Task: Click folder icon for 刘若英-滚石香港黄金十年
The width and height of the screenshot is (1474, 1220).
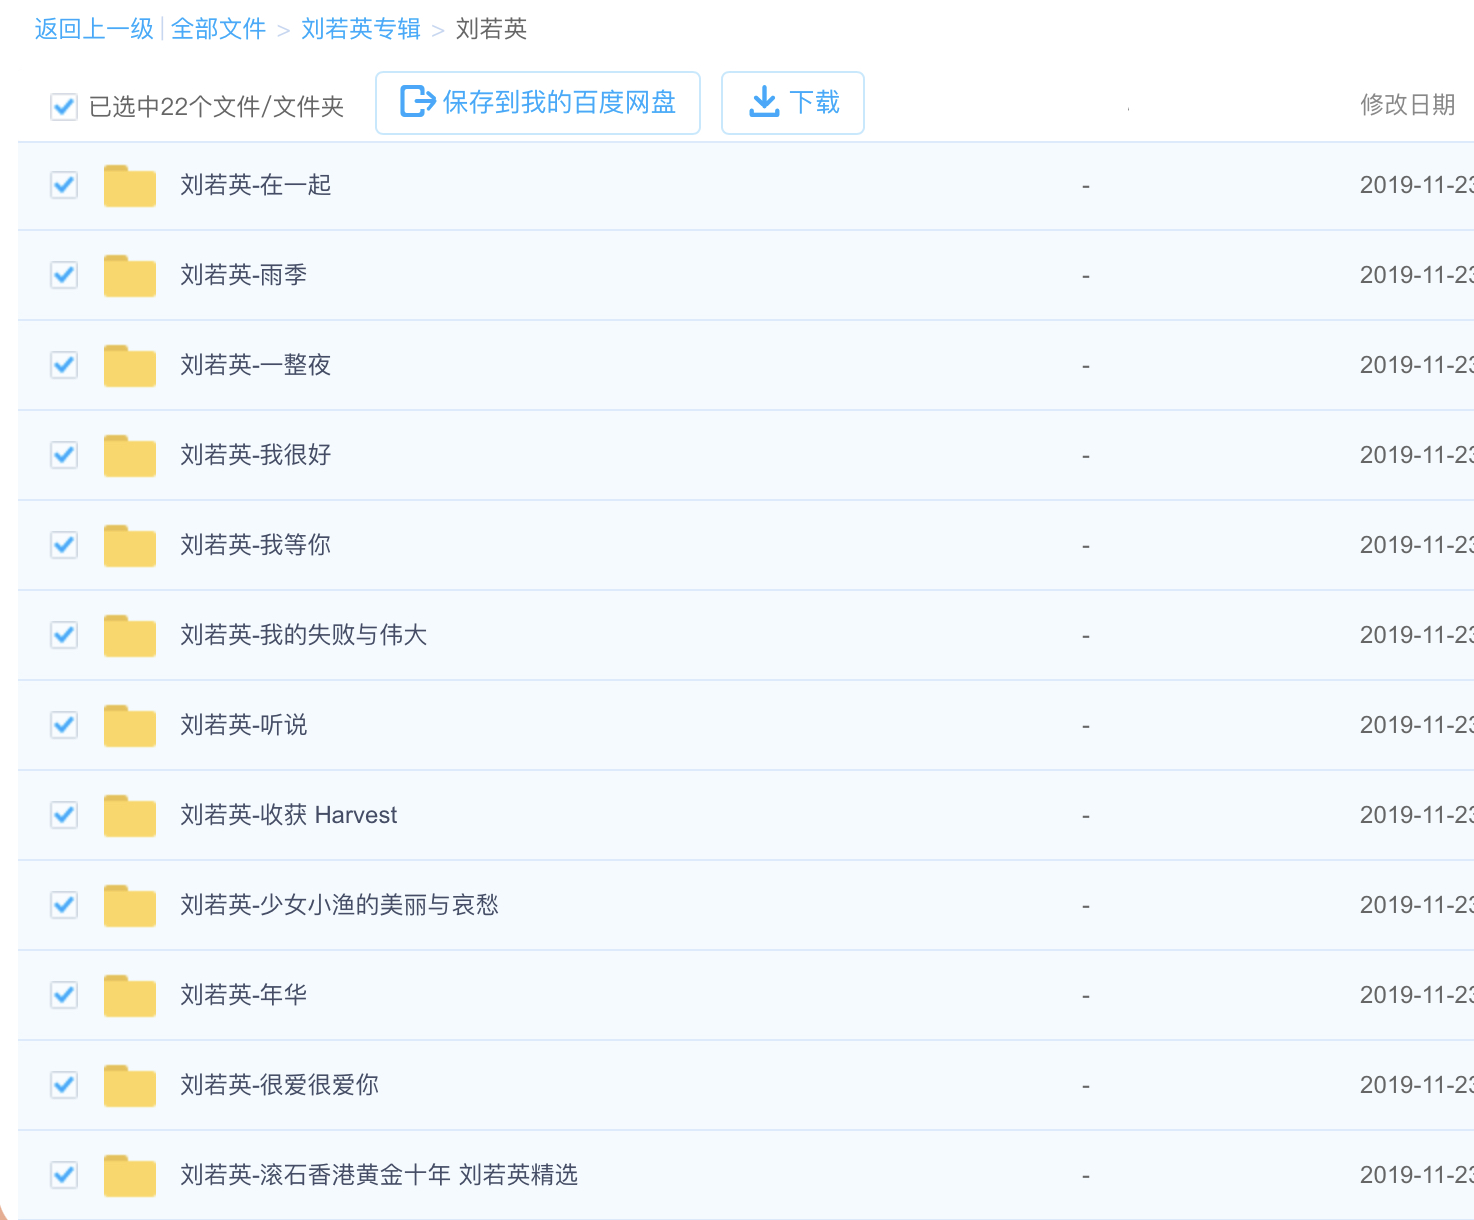Action: 130,1176
